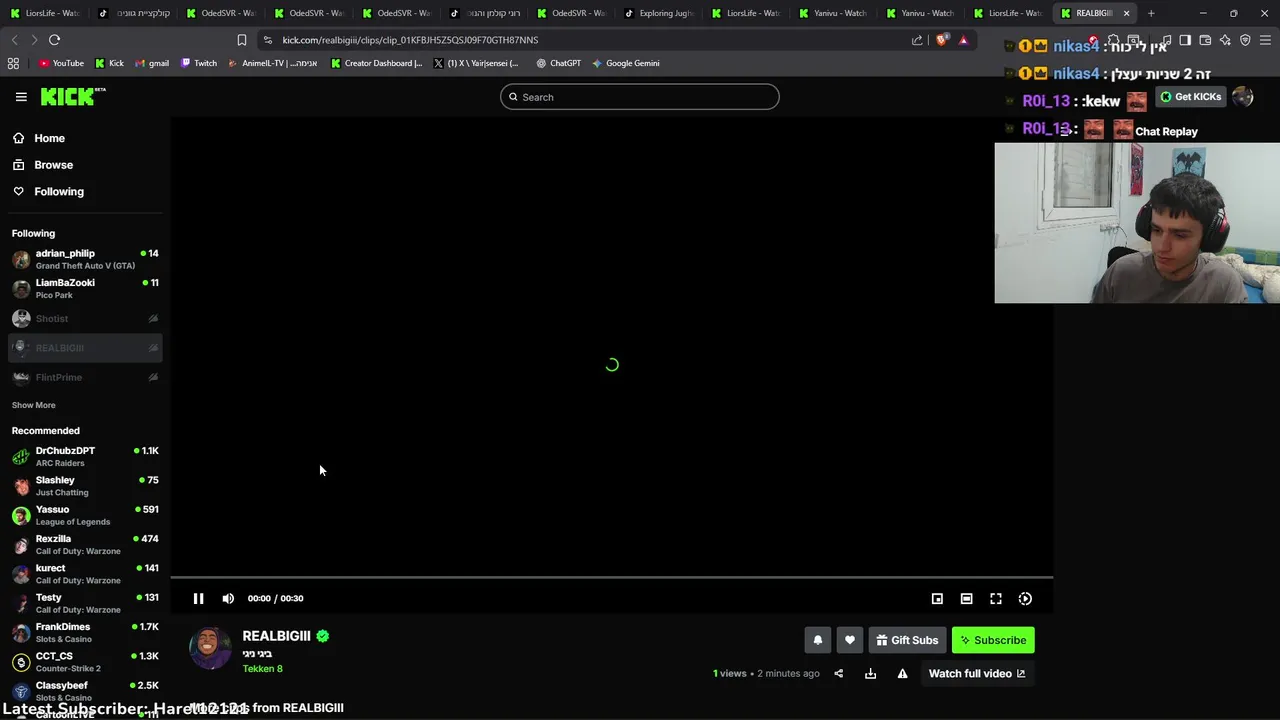Screen dimensions: 1280x720
Task: Open the Brave Shields icon
Action: [x=942, y=40]
